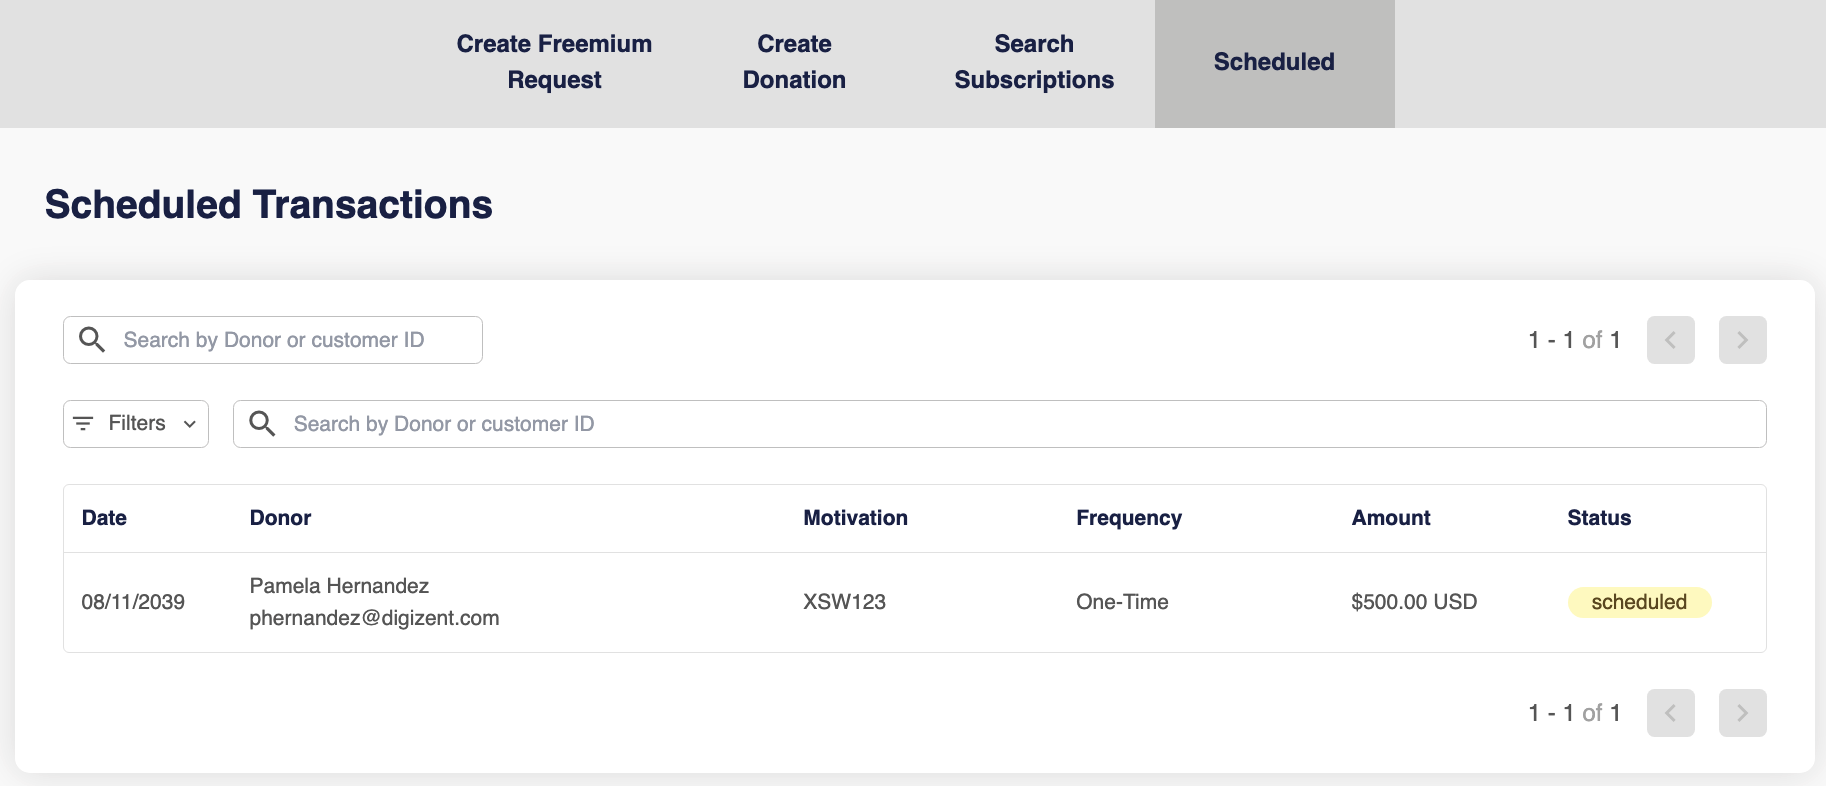Go to previous page using top arrow
Image resolution: width=1826 pixels, height=786 pixels.
point(1670,340)
